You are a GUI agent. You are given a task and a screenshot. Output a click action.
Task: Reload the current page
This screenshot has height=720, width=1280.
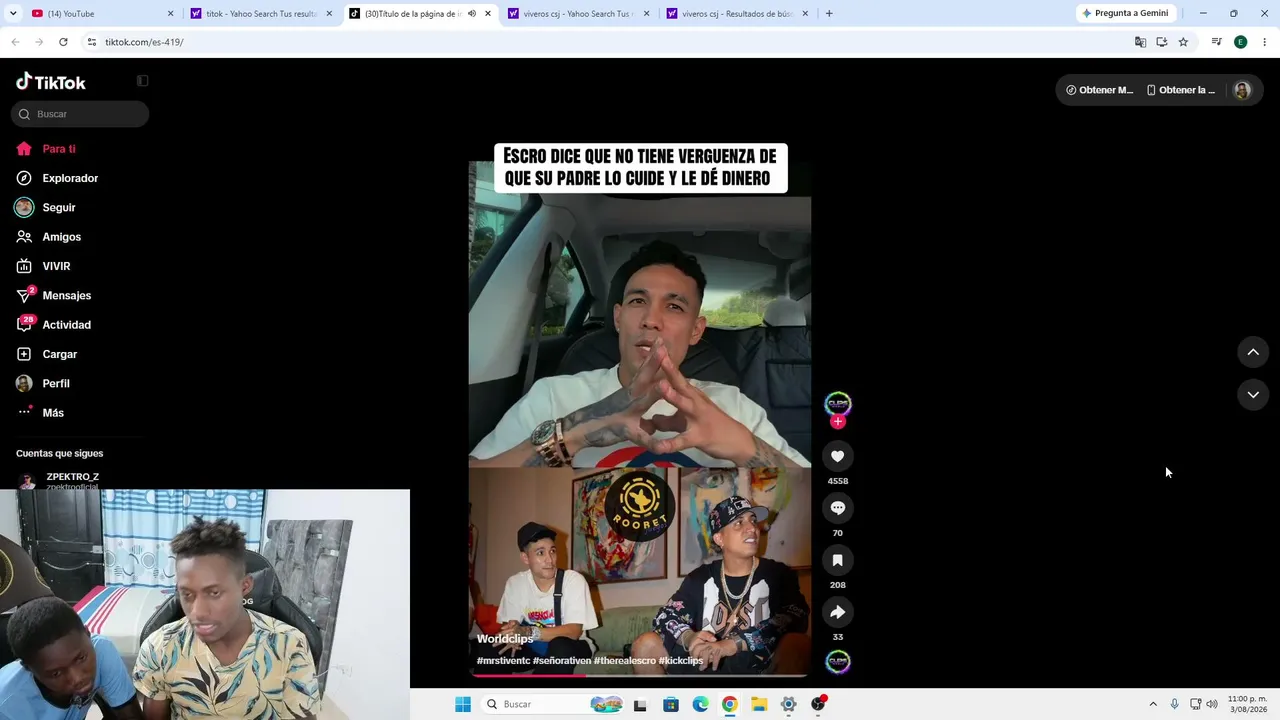(63, 42)
